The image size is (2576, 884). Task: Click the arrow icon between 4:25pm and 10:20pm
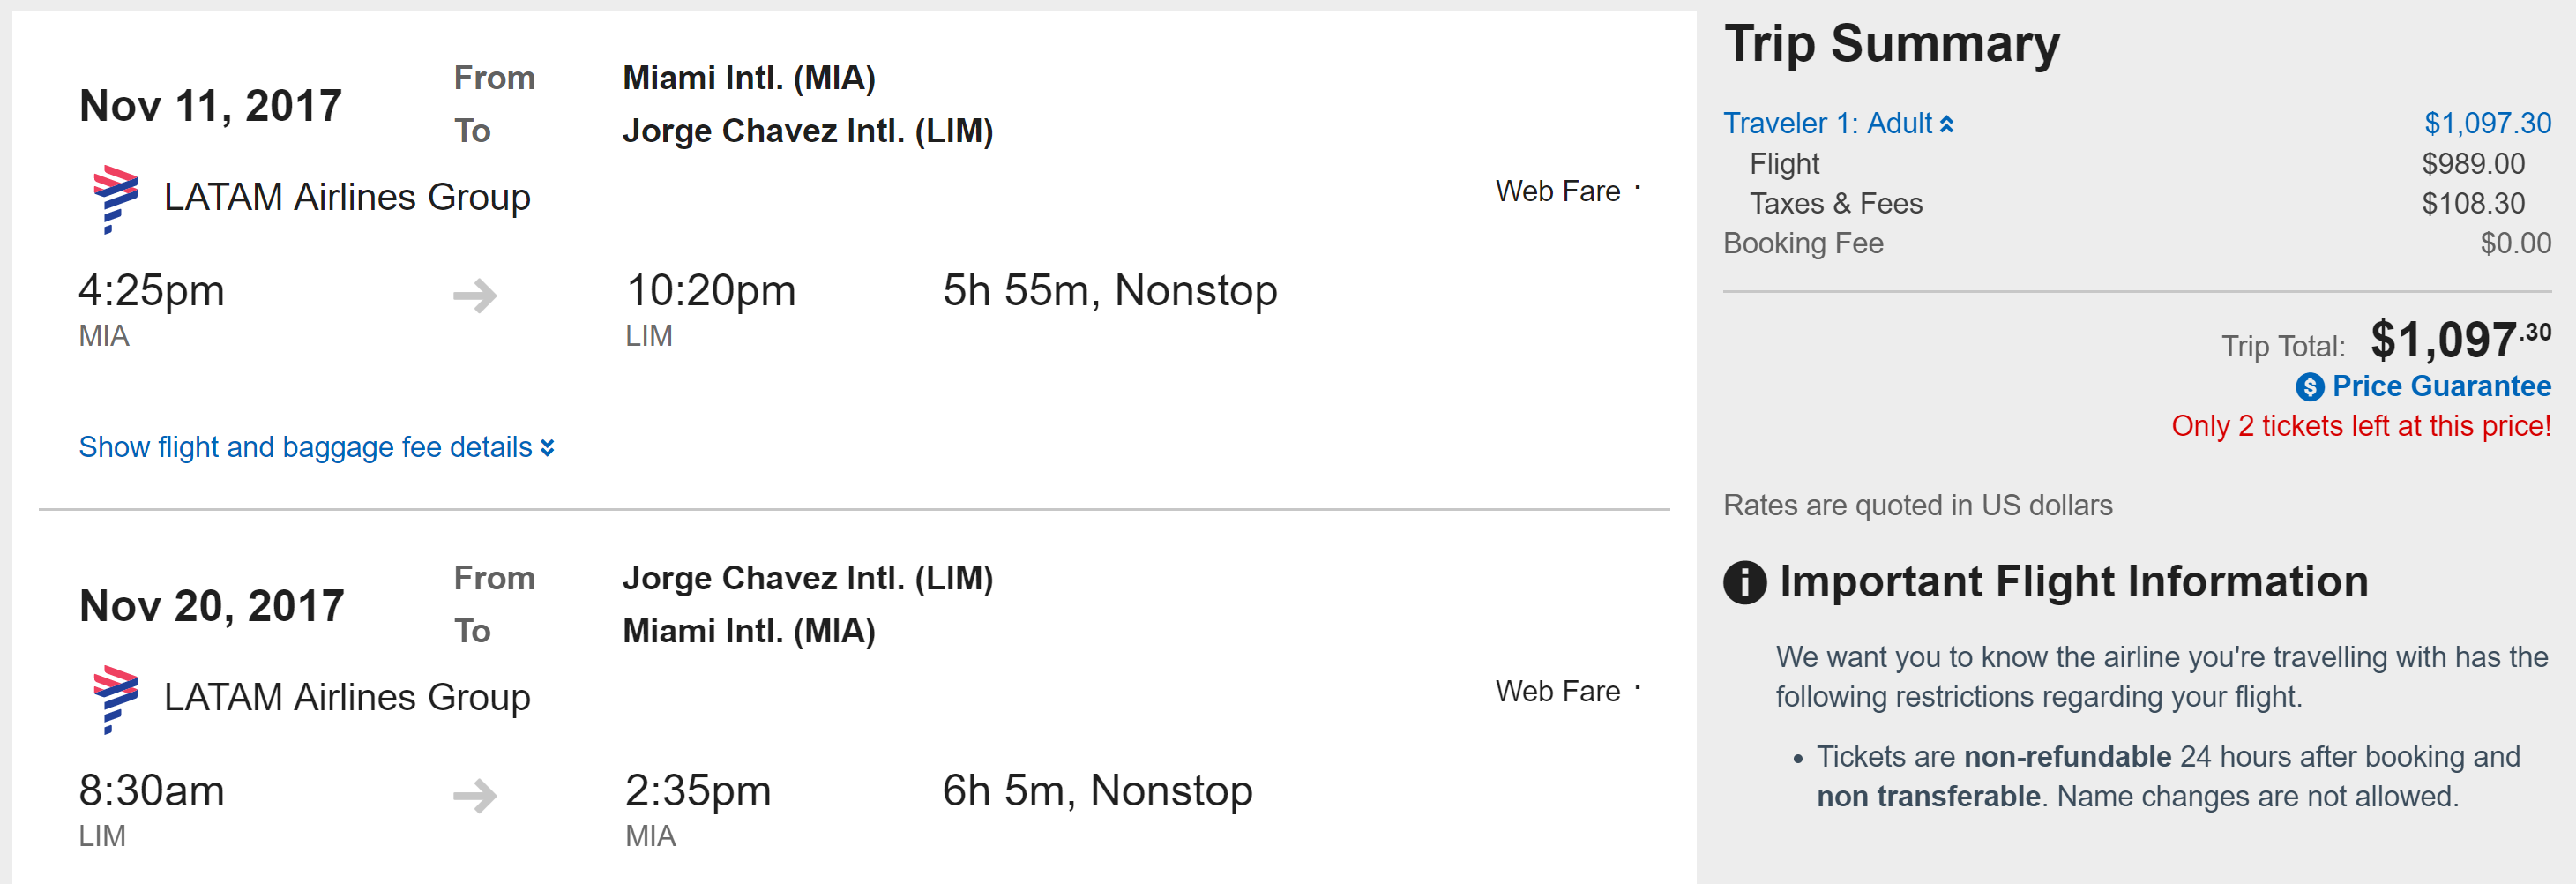click(x=475, y=295)
